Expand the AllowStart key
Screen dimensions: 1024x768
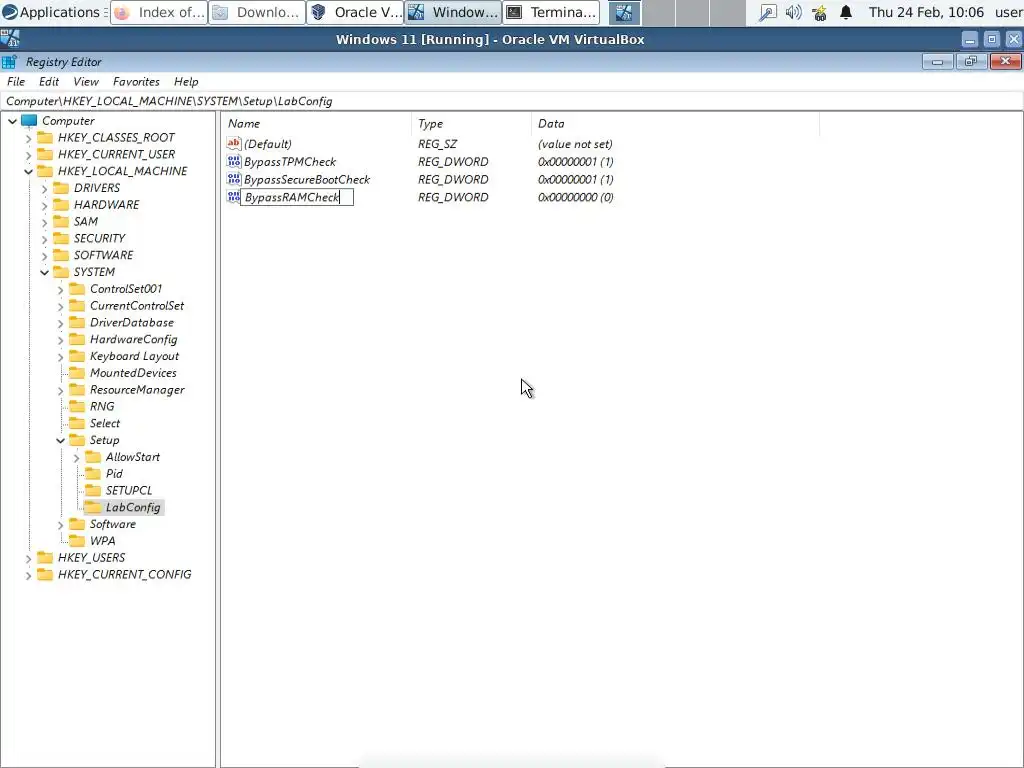76,458
